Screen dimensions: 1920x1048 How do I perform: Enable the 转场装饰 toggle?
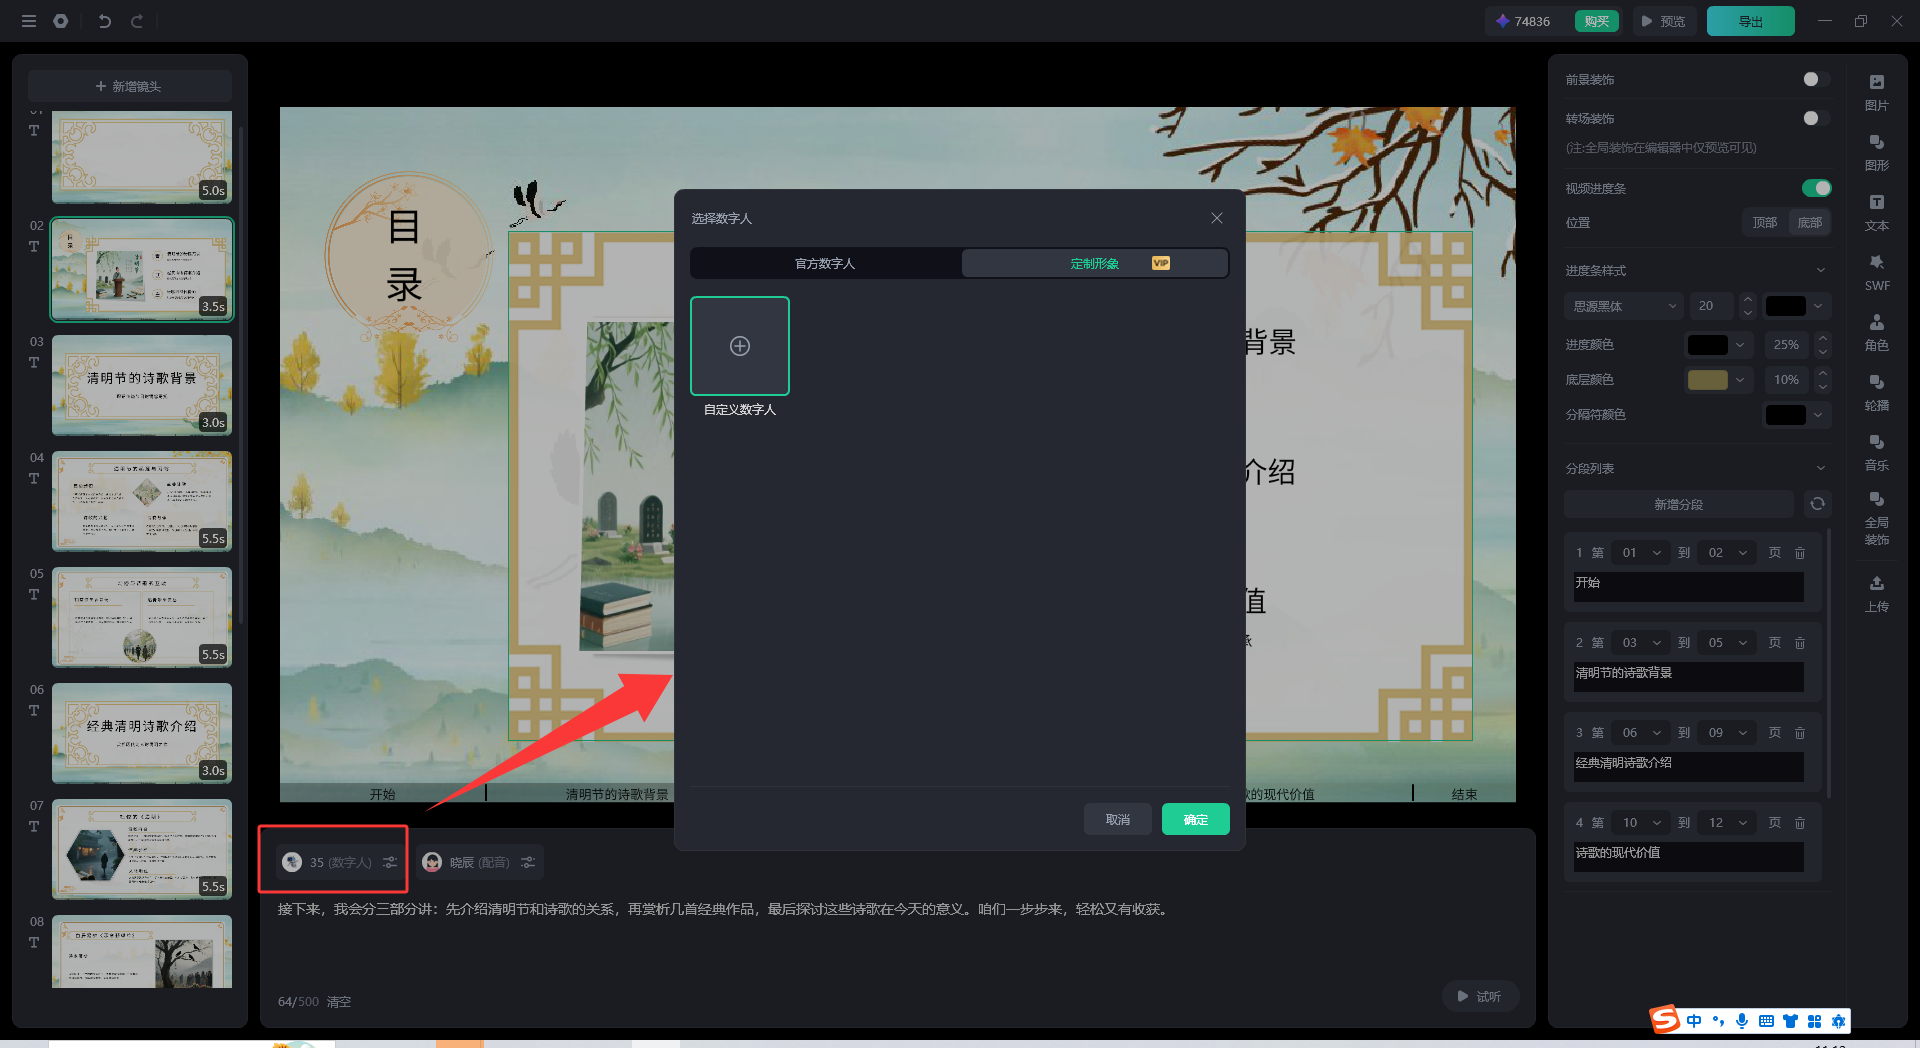click(x=1815, y=118)
